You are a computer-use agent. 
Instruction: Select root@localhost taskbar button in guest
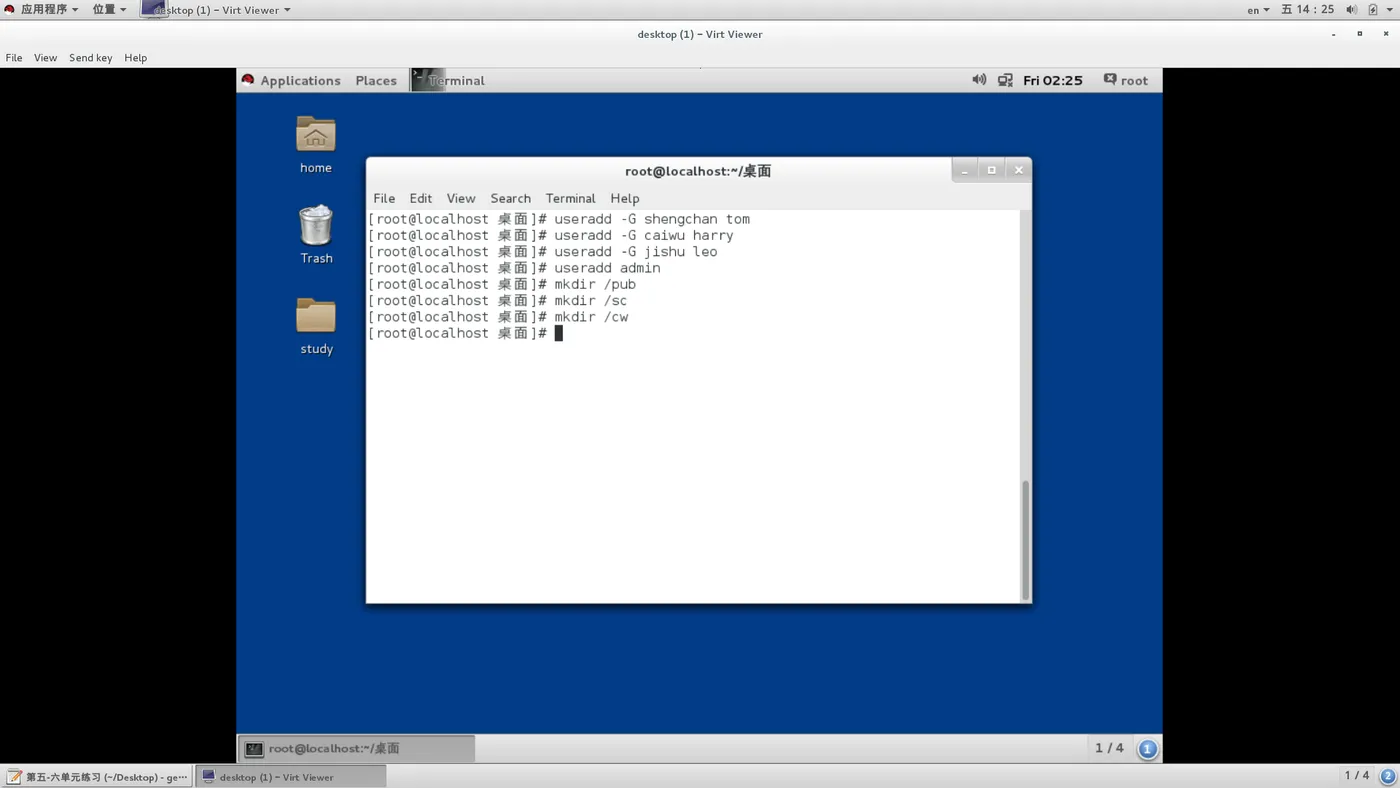[x=356, y=748]
